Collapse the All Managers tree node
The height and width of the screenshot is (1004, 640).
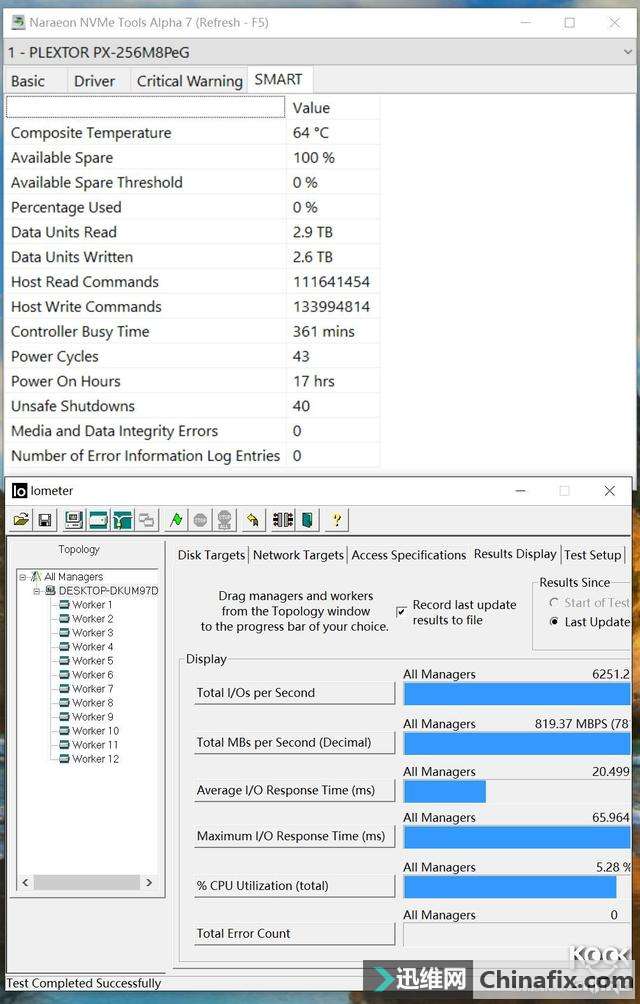point(22,576)
